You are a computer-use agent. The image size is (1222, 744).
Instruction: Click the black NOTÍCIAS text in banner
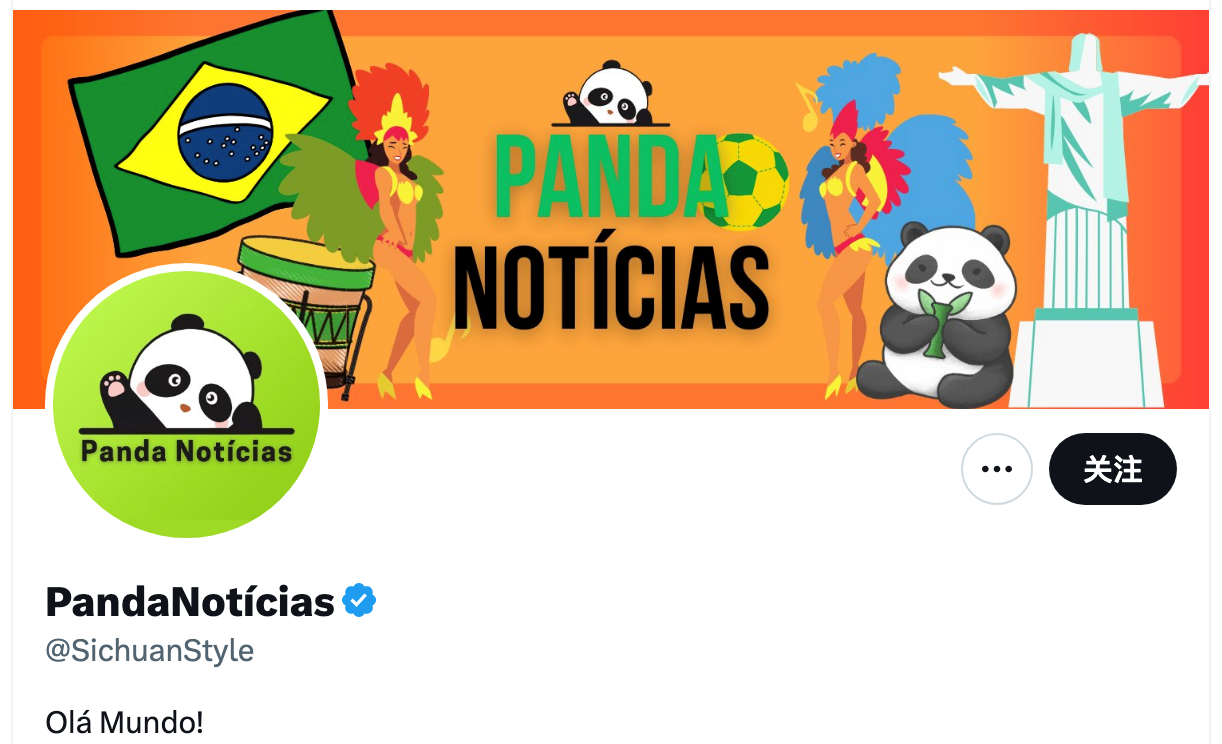(611, 286)
